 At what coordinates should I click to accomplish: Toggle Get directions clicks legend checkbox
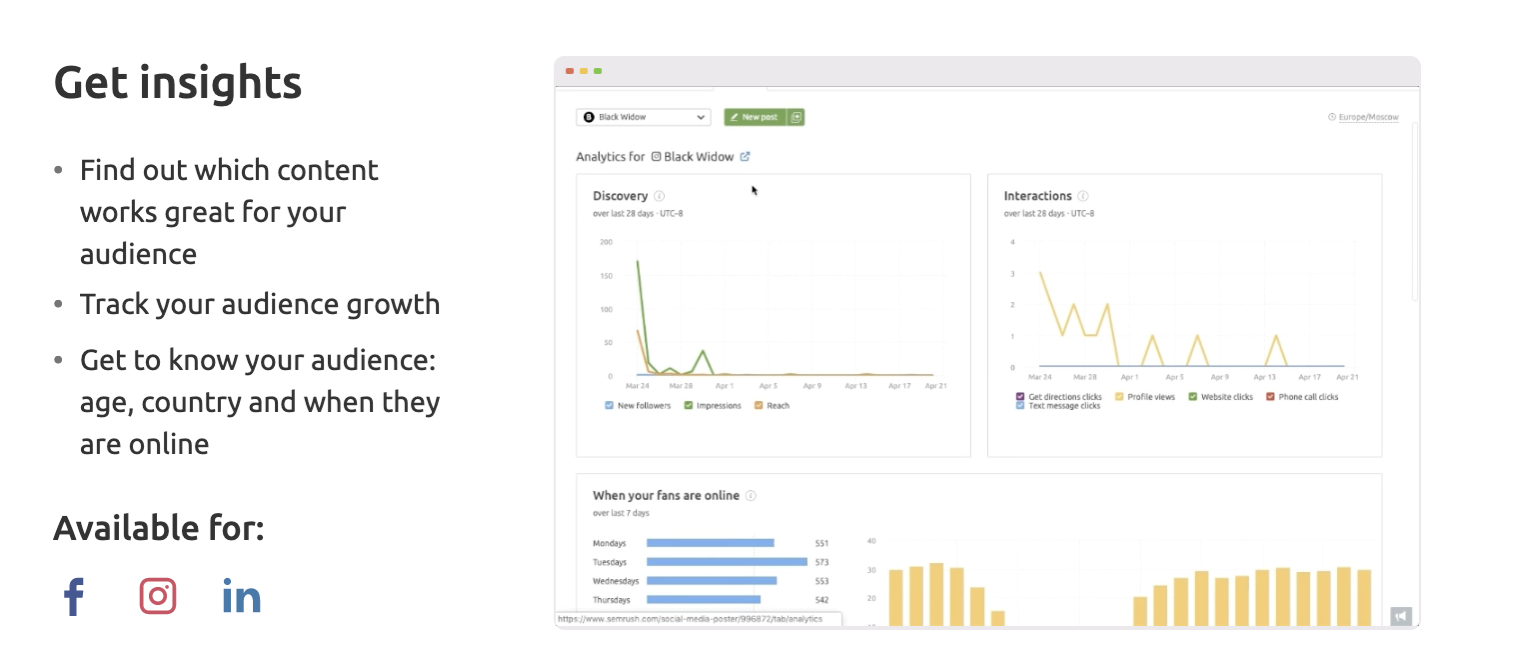pos(1020,397)
